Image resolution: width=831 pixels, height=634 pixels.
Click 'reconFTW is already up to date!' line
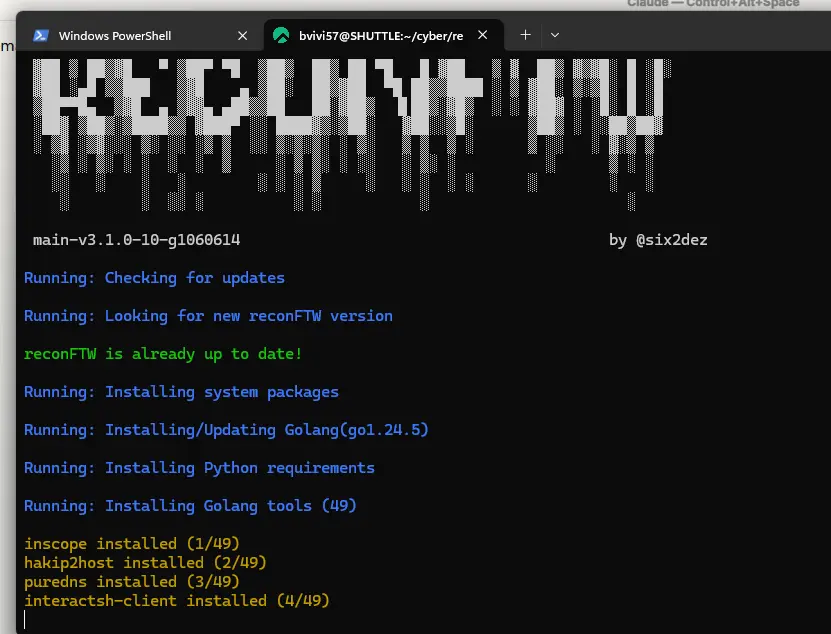coord(163,354)
